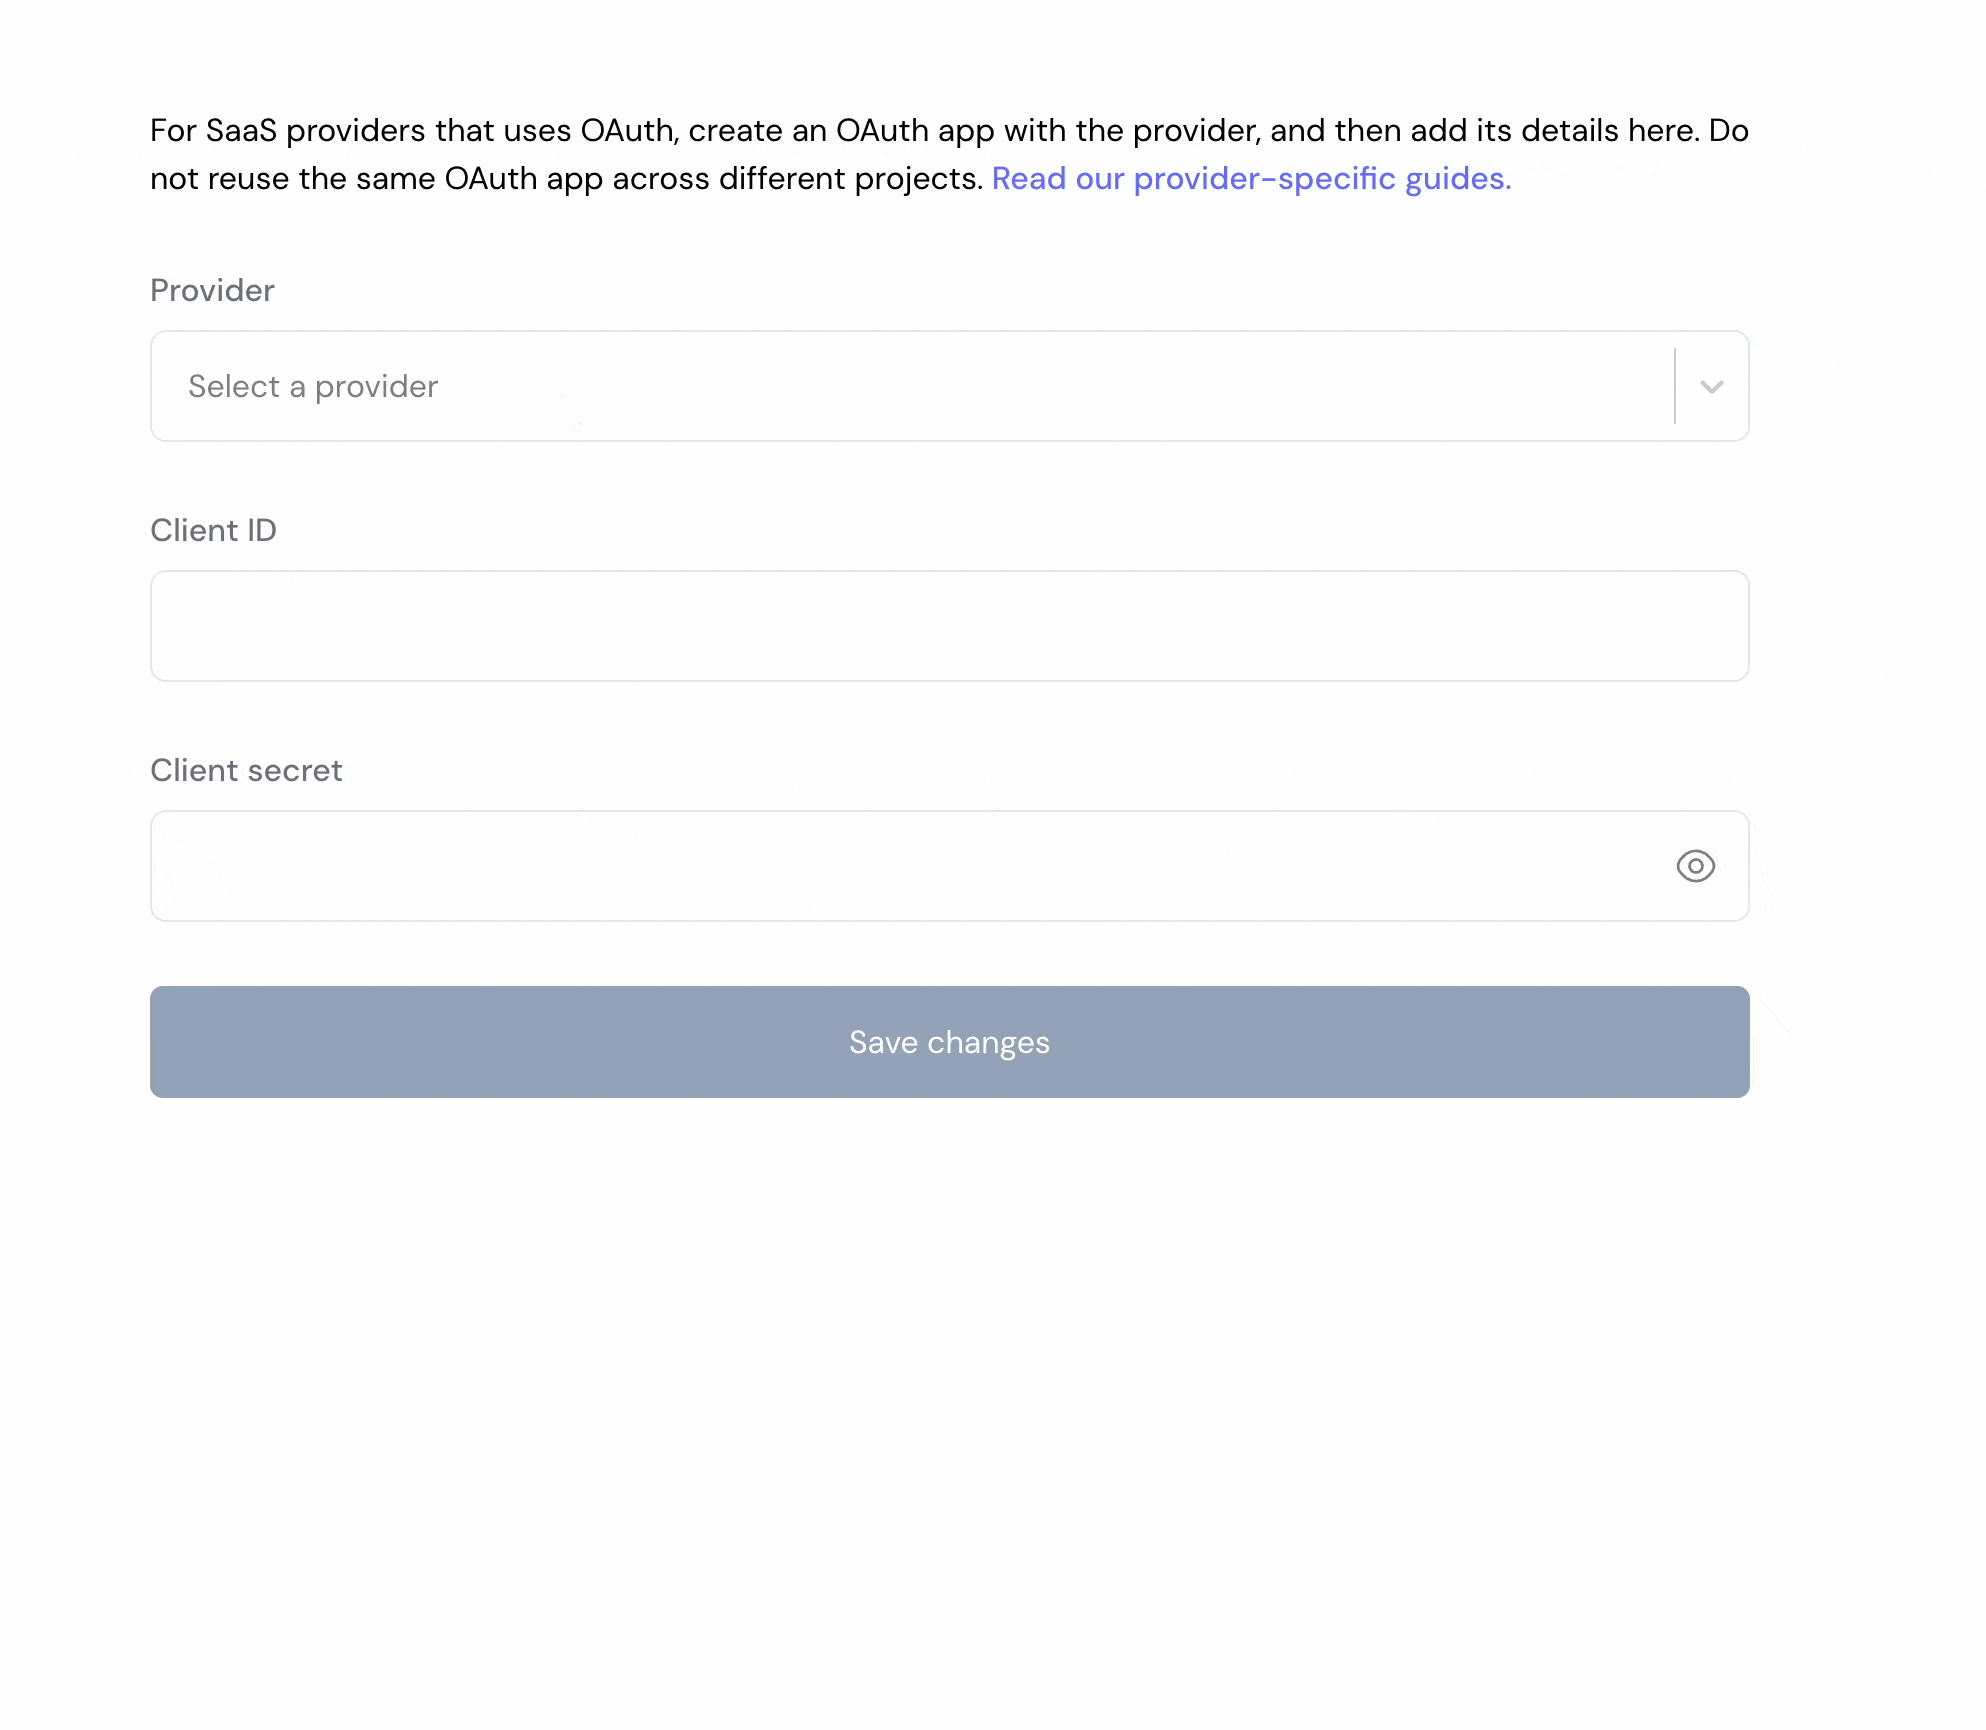The image size is (1986, 1730).
Task: Click Save changes to store OAuth details
Action: (x=949, y=1042)
